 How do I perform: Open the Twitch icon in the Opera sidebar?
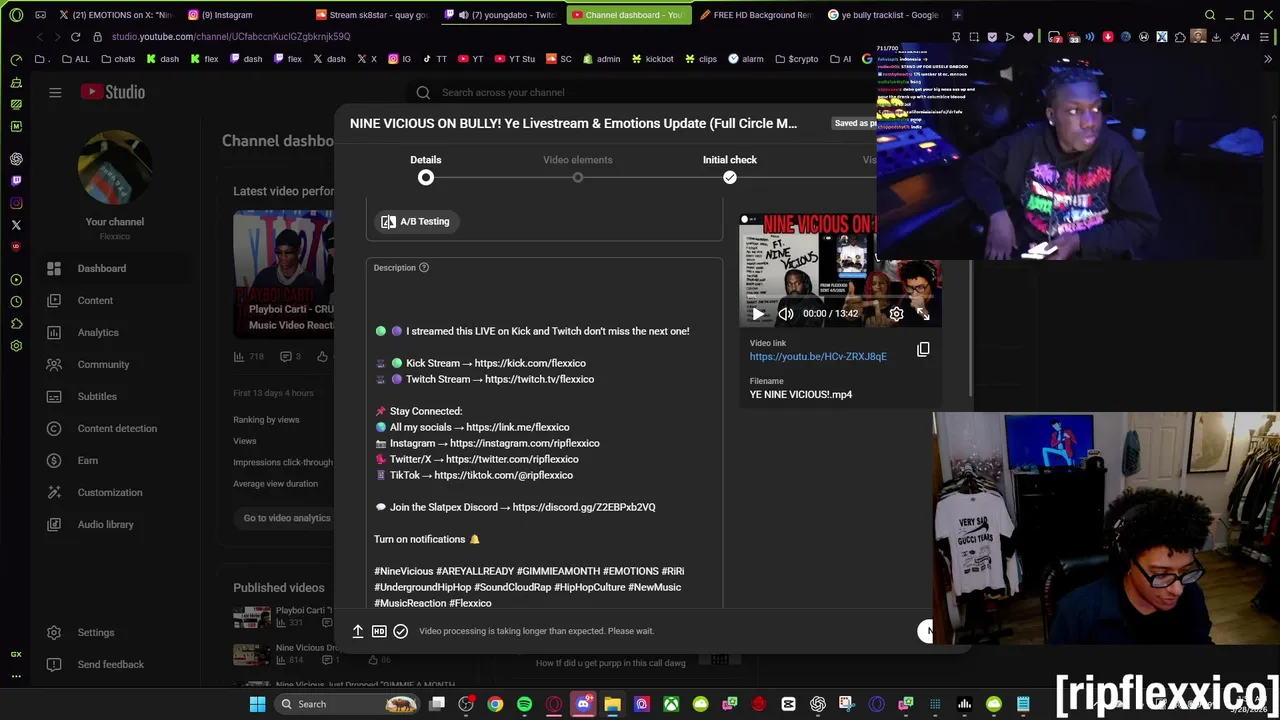click(16, 181)
